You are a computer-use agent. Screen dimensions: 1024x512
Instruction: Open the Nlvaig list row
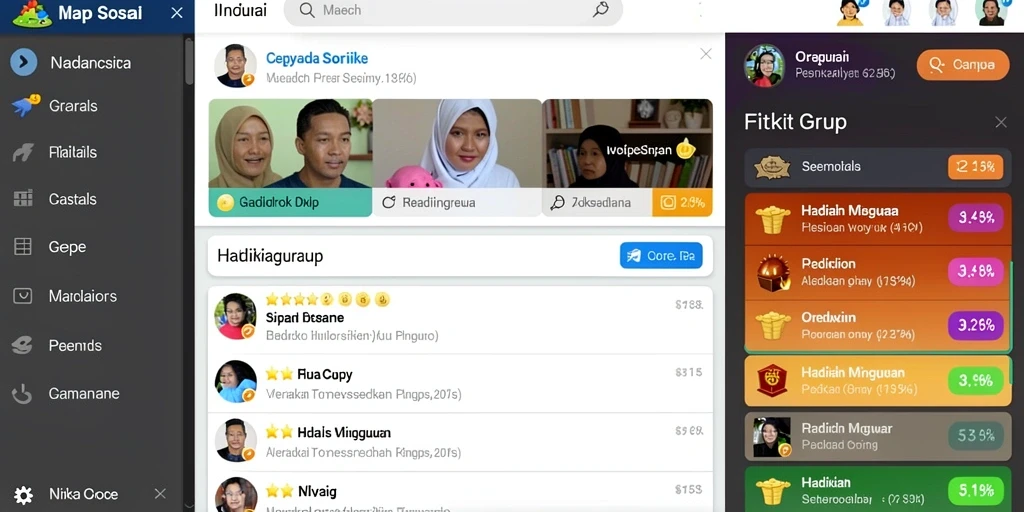460,492
